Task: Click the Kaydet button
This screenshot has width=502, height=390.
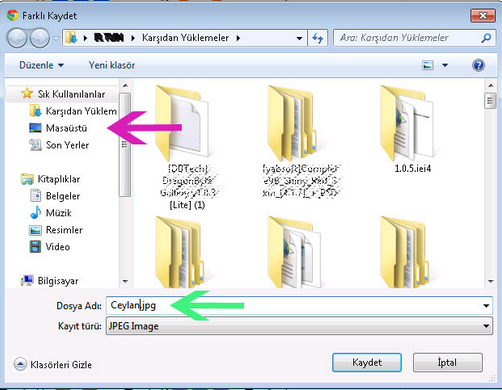Action: click(367, 362)
